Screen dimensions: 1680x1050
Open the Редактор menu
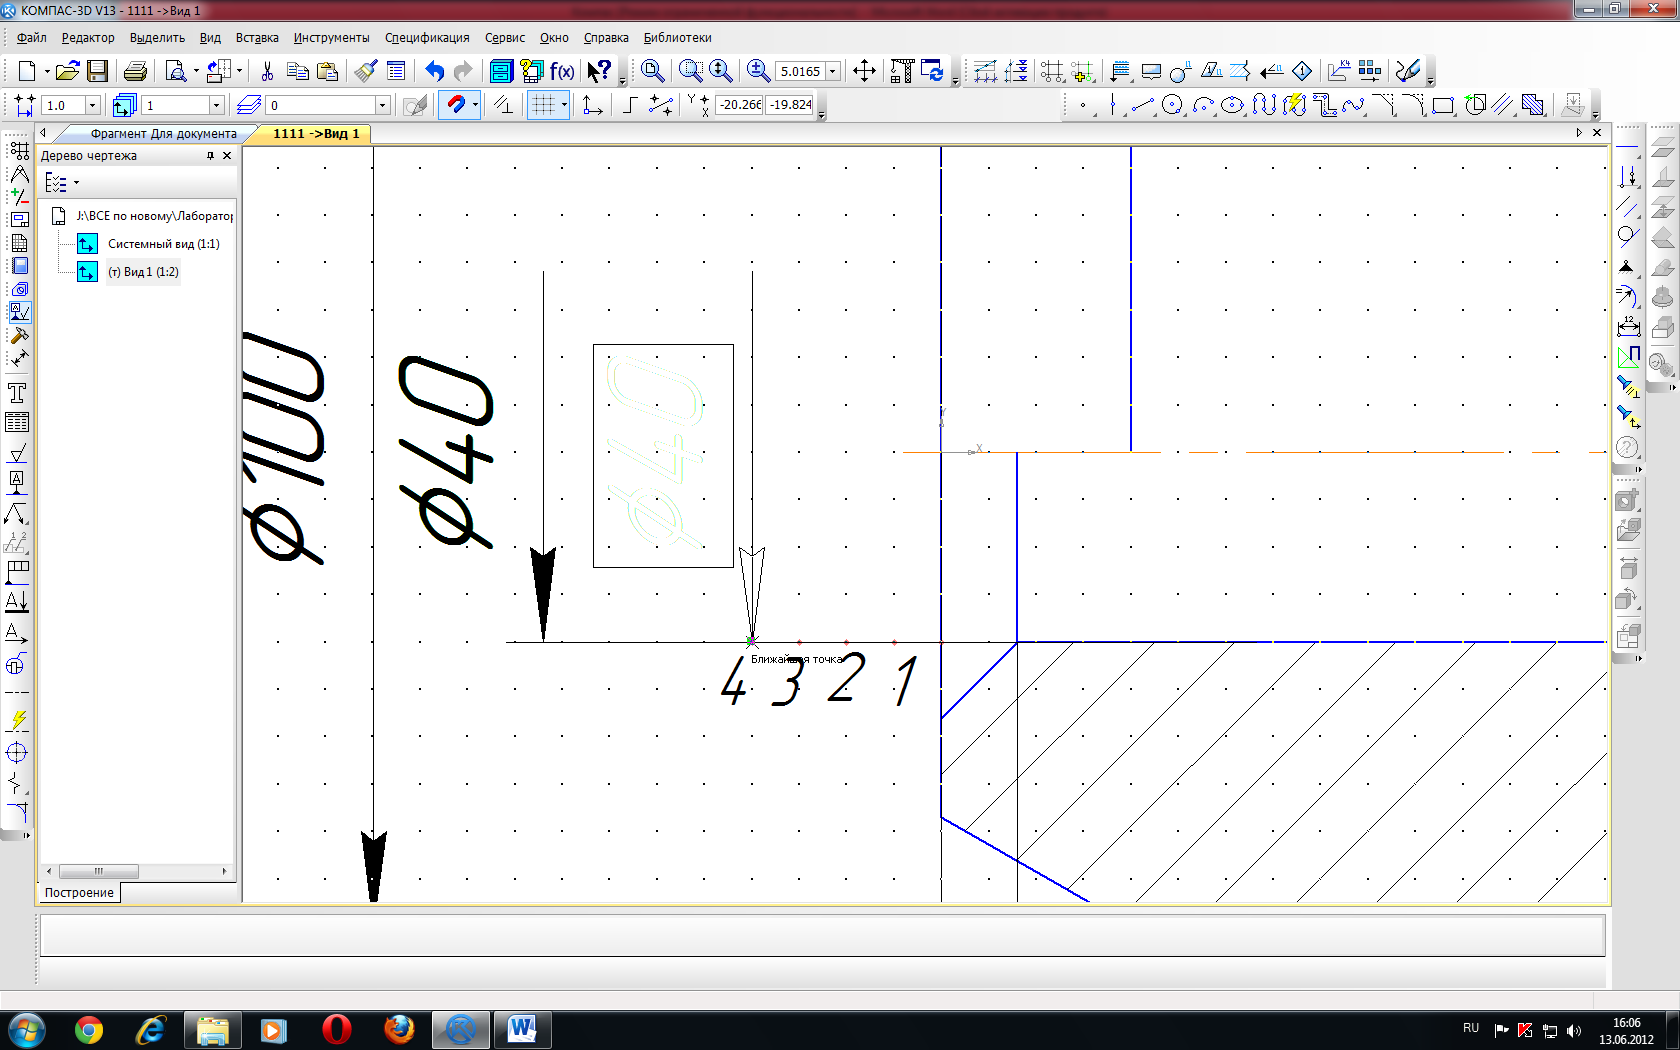click(88, 38)
